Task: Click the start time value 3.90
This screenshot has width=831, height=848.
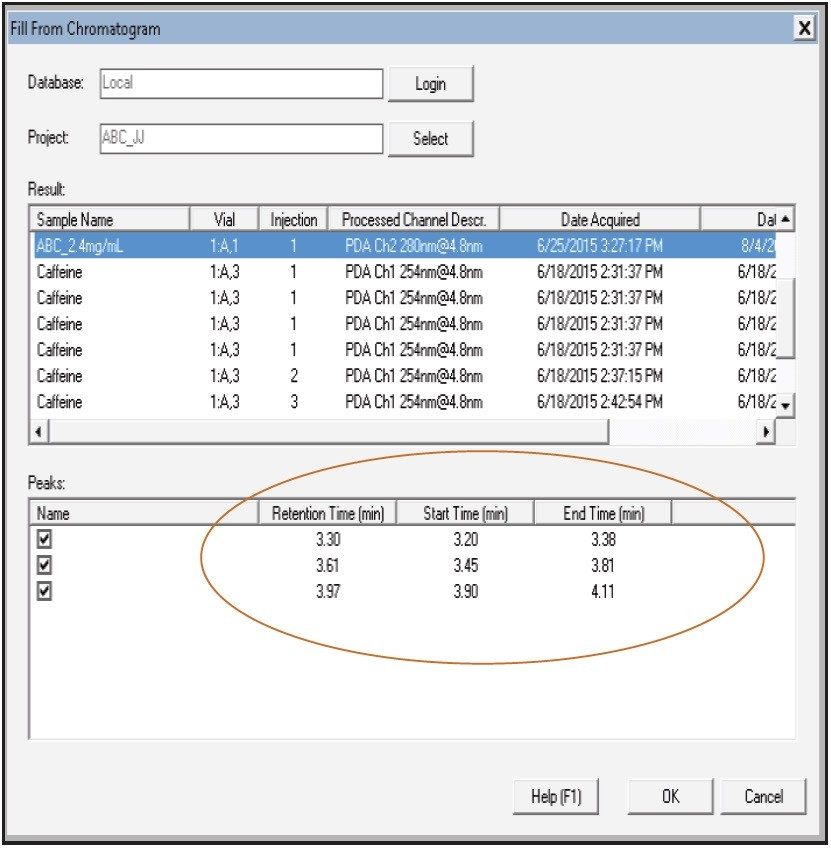Action: click(466, 591)
